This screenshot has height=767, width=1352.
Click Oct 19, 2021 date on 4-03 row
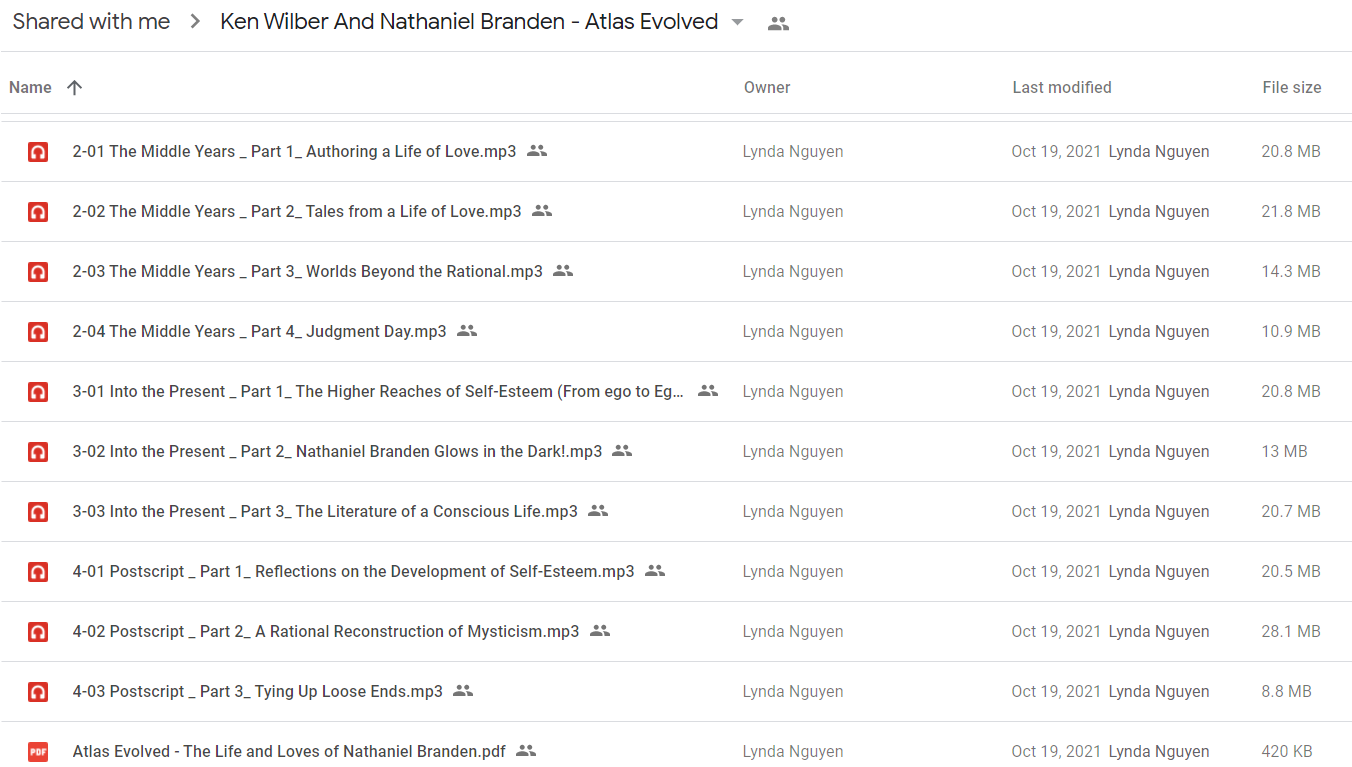pyautogui.click(x=1056, y=692)
